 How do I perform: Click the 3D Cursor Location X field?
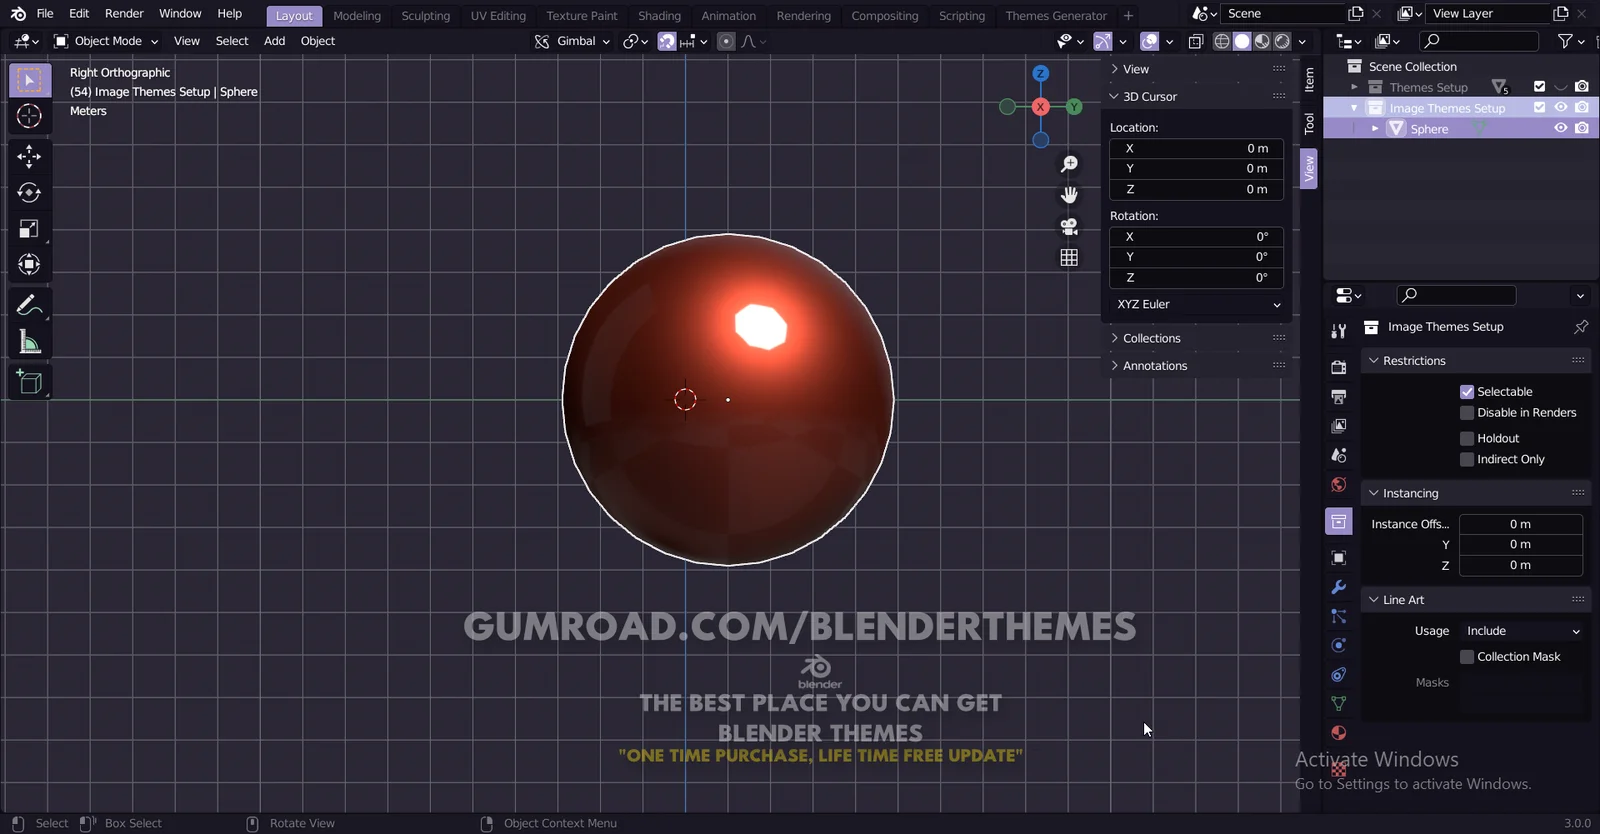(x=1197, y=149)
